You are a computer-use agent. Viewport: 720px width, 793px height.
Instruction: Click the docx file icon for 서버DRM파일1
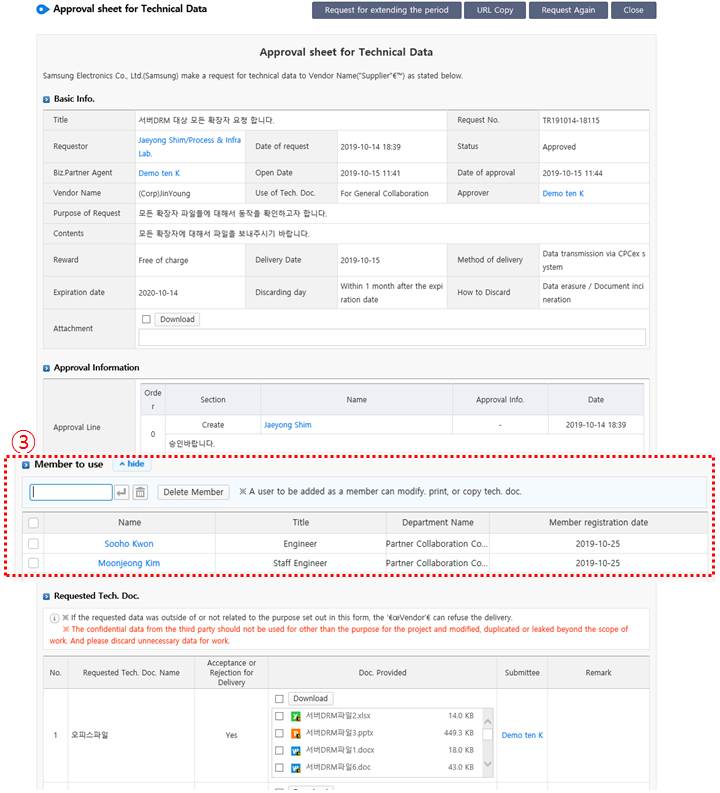[296, 750]
